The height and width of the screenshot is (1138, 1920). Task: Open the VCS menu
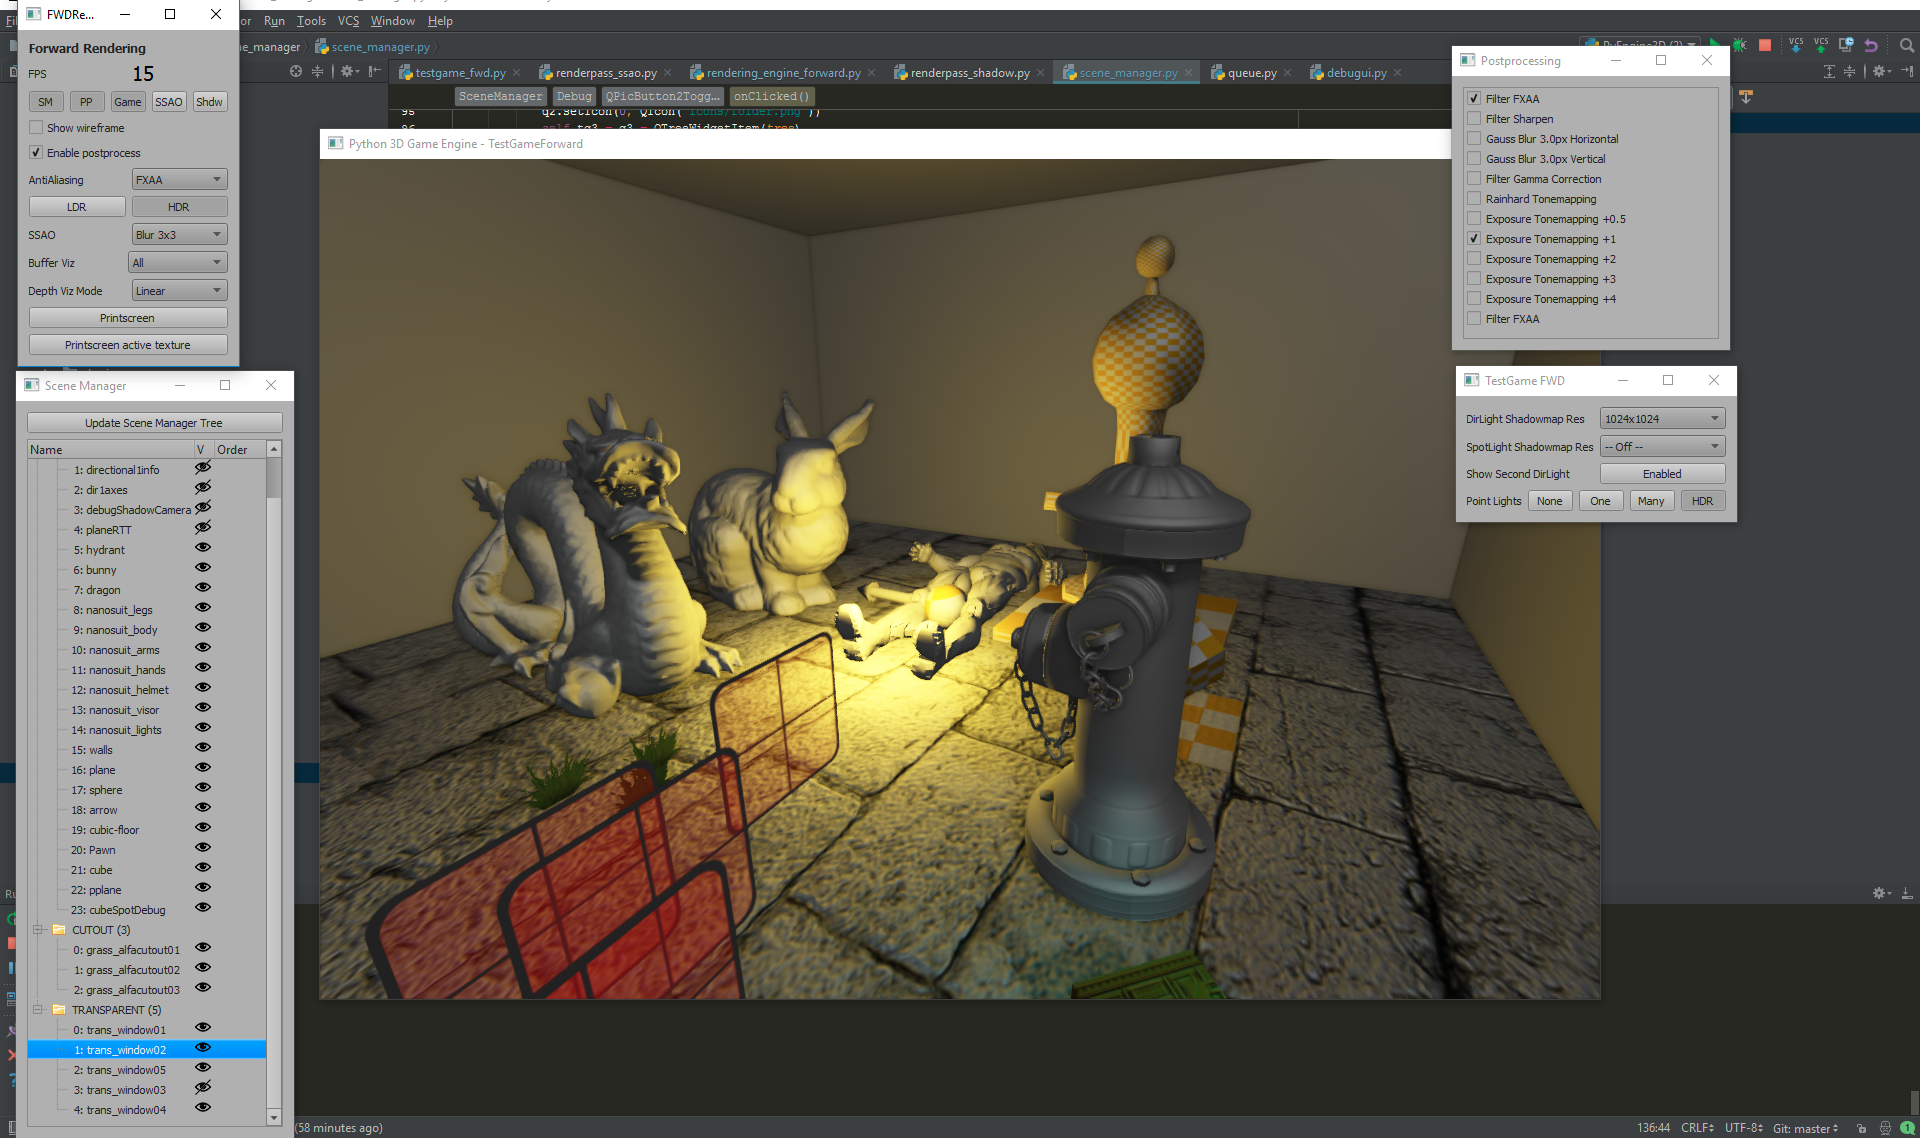pos(348,20)
